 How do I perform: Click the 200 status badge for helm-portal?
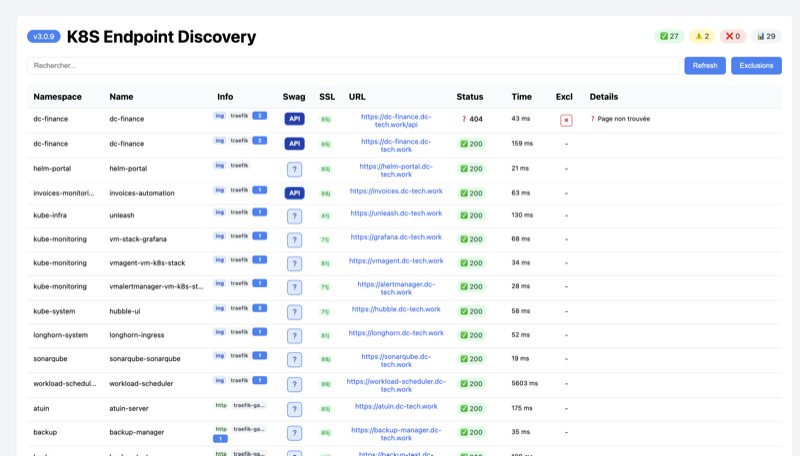point(471,169)
